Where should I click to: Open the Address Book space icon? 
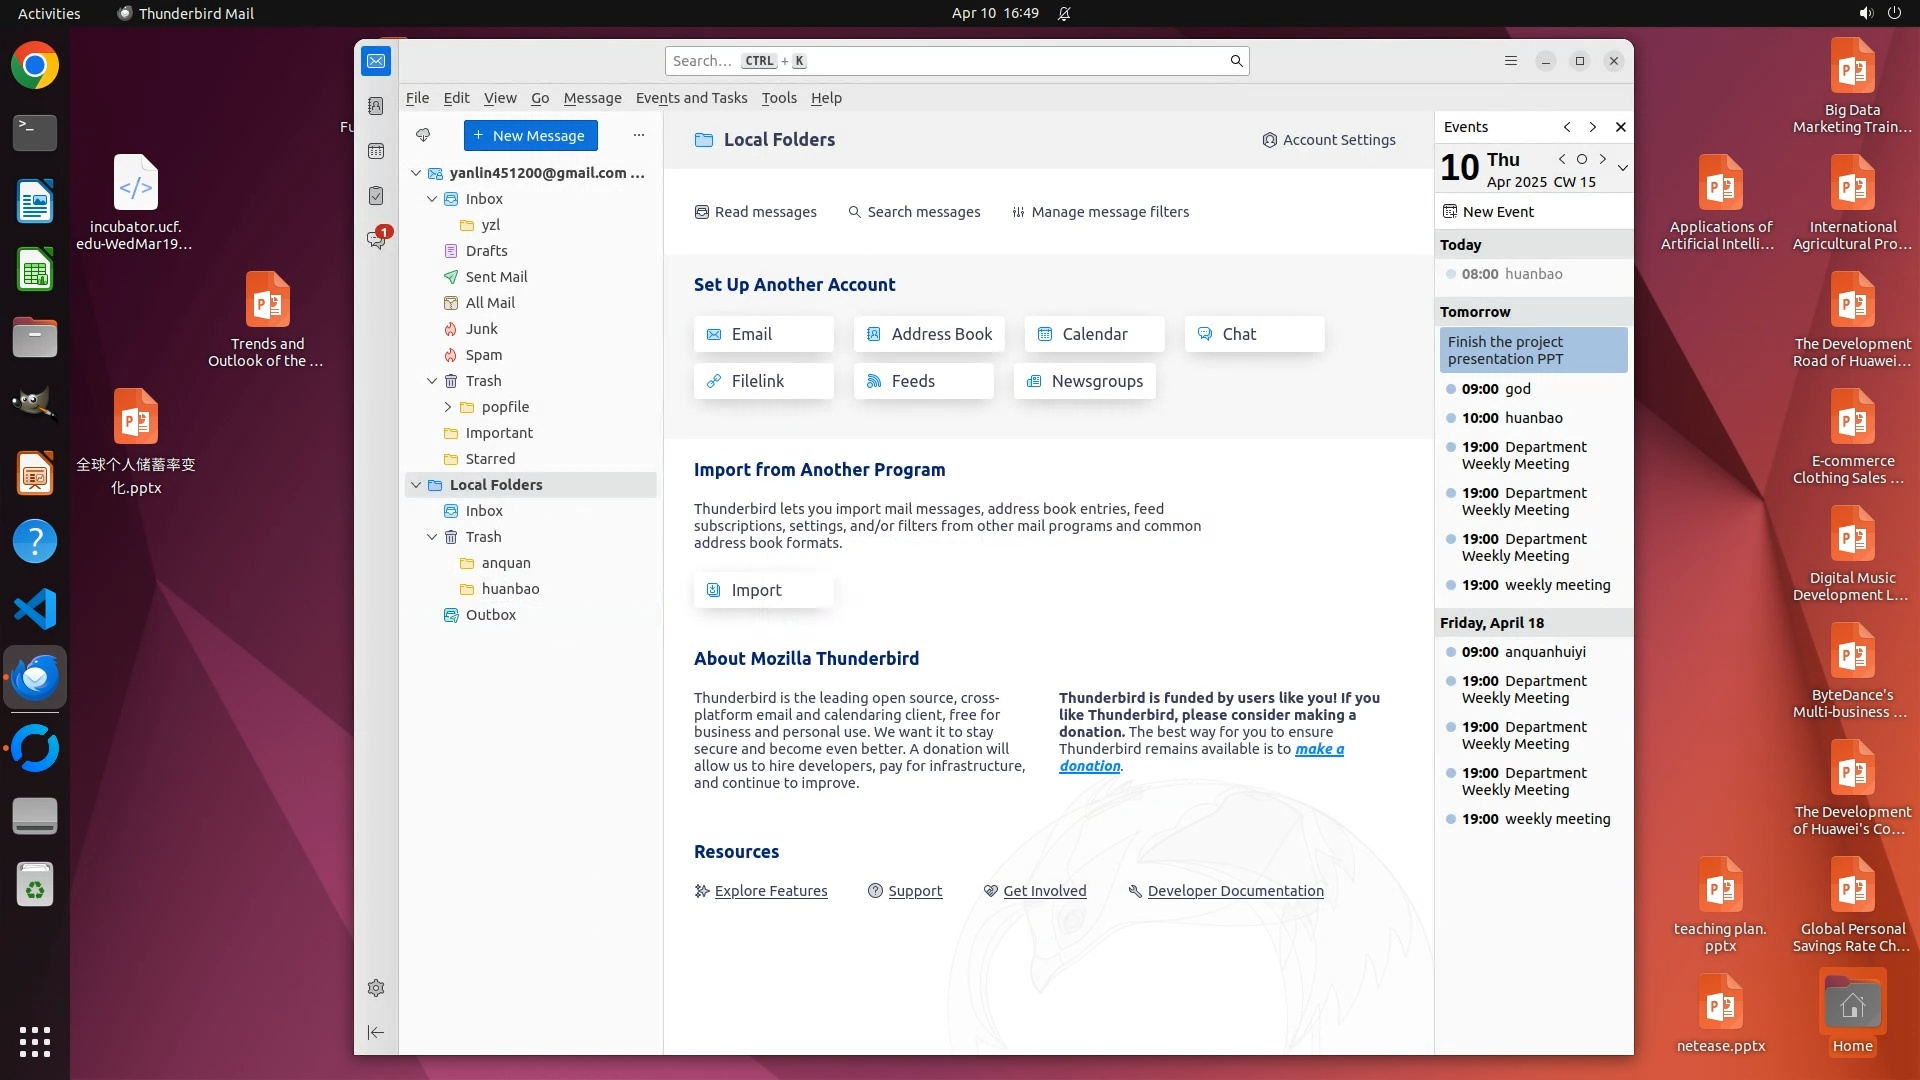tap(376, 106)
